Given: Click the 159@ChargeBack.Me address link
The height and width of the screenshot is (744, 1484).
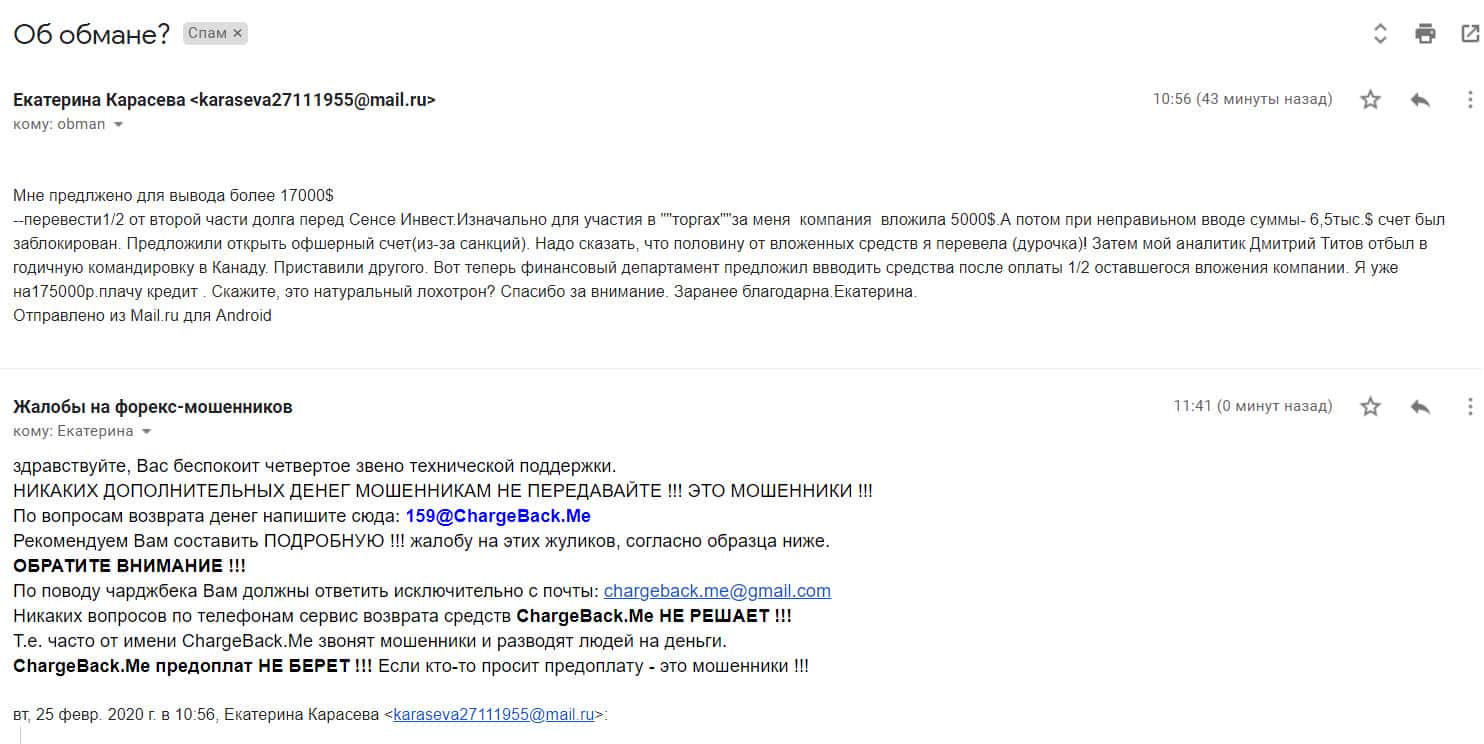Looking at the screenshot, I should [x=498, y=516].
